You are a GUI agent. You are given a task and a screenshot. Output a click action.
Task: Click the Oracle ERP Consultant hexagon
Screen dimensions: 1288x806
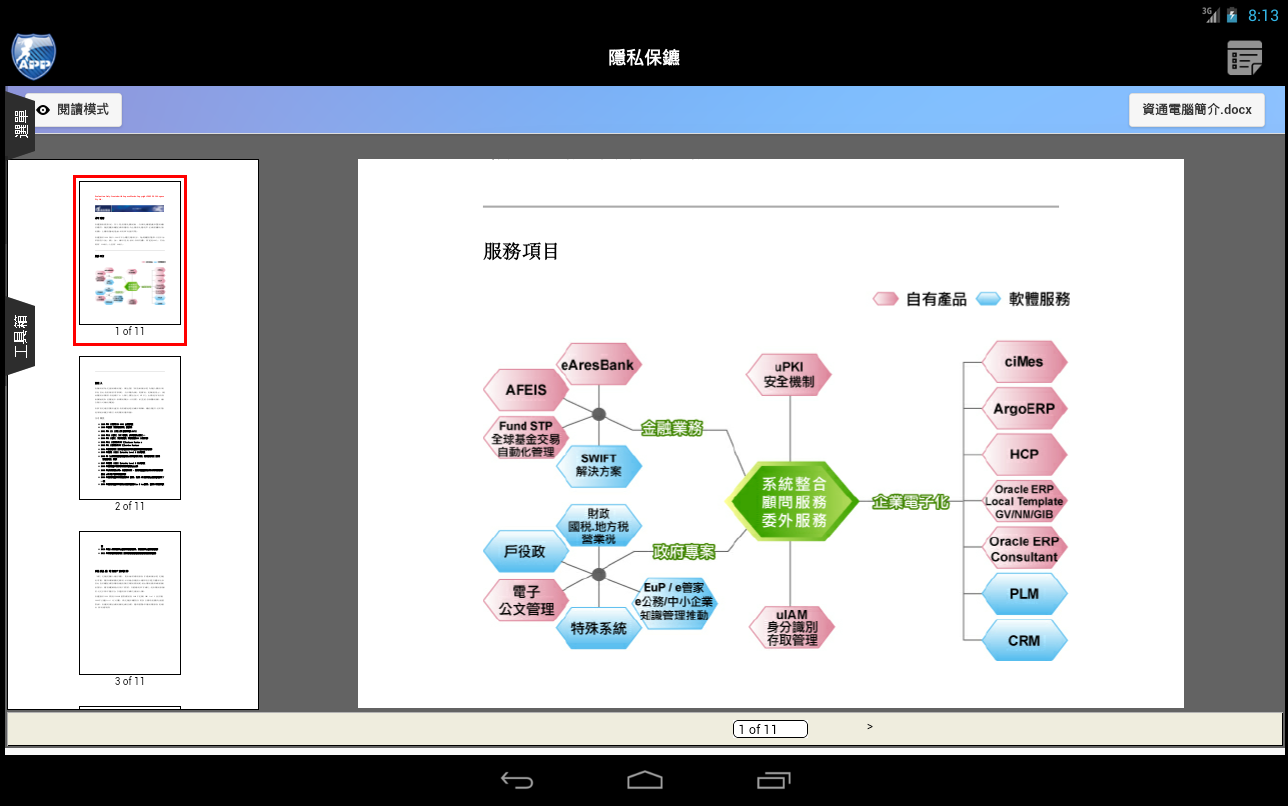click(x=1024, y=548)
